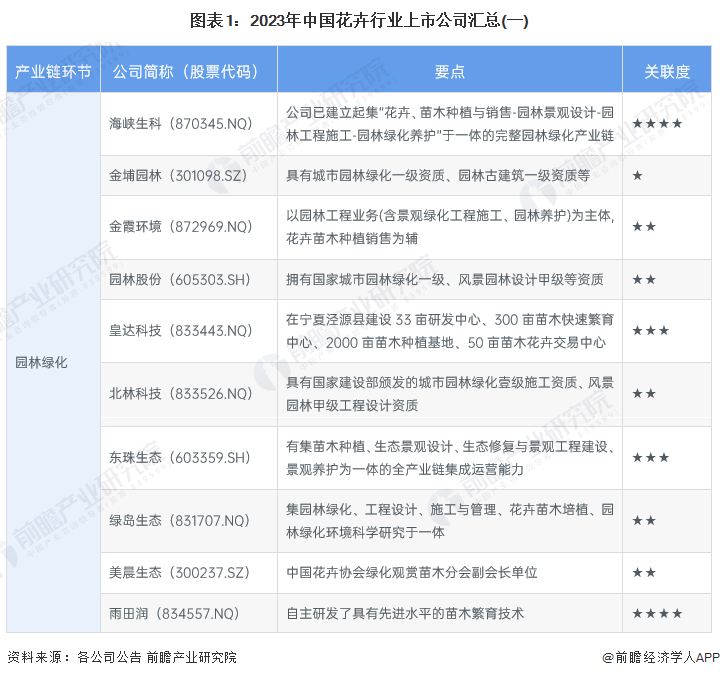Click the three-star rating in the 皇达科技 row

pyautogui.click(x=651, y=331)
